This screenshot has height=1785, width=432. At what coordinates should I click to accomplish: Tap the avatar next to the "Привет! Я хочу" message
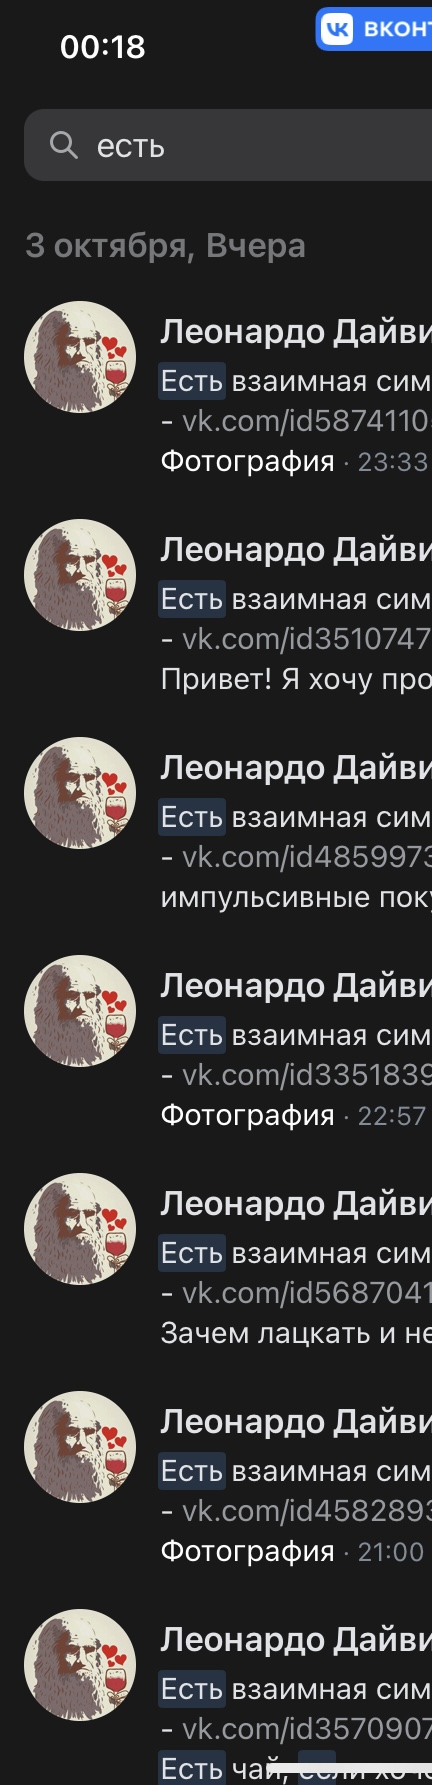[x=80, y=574]
